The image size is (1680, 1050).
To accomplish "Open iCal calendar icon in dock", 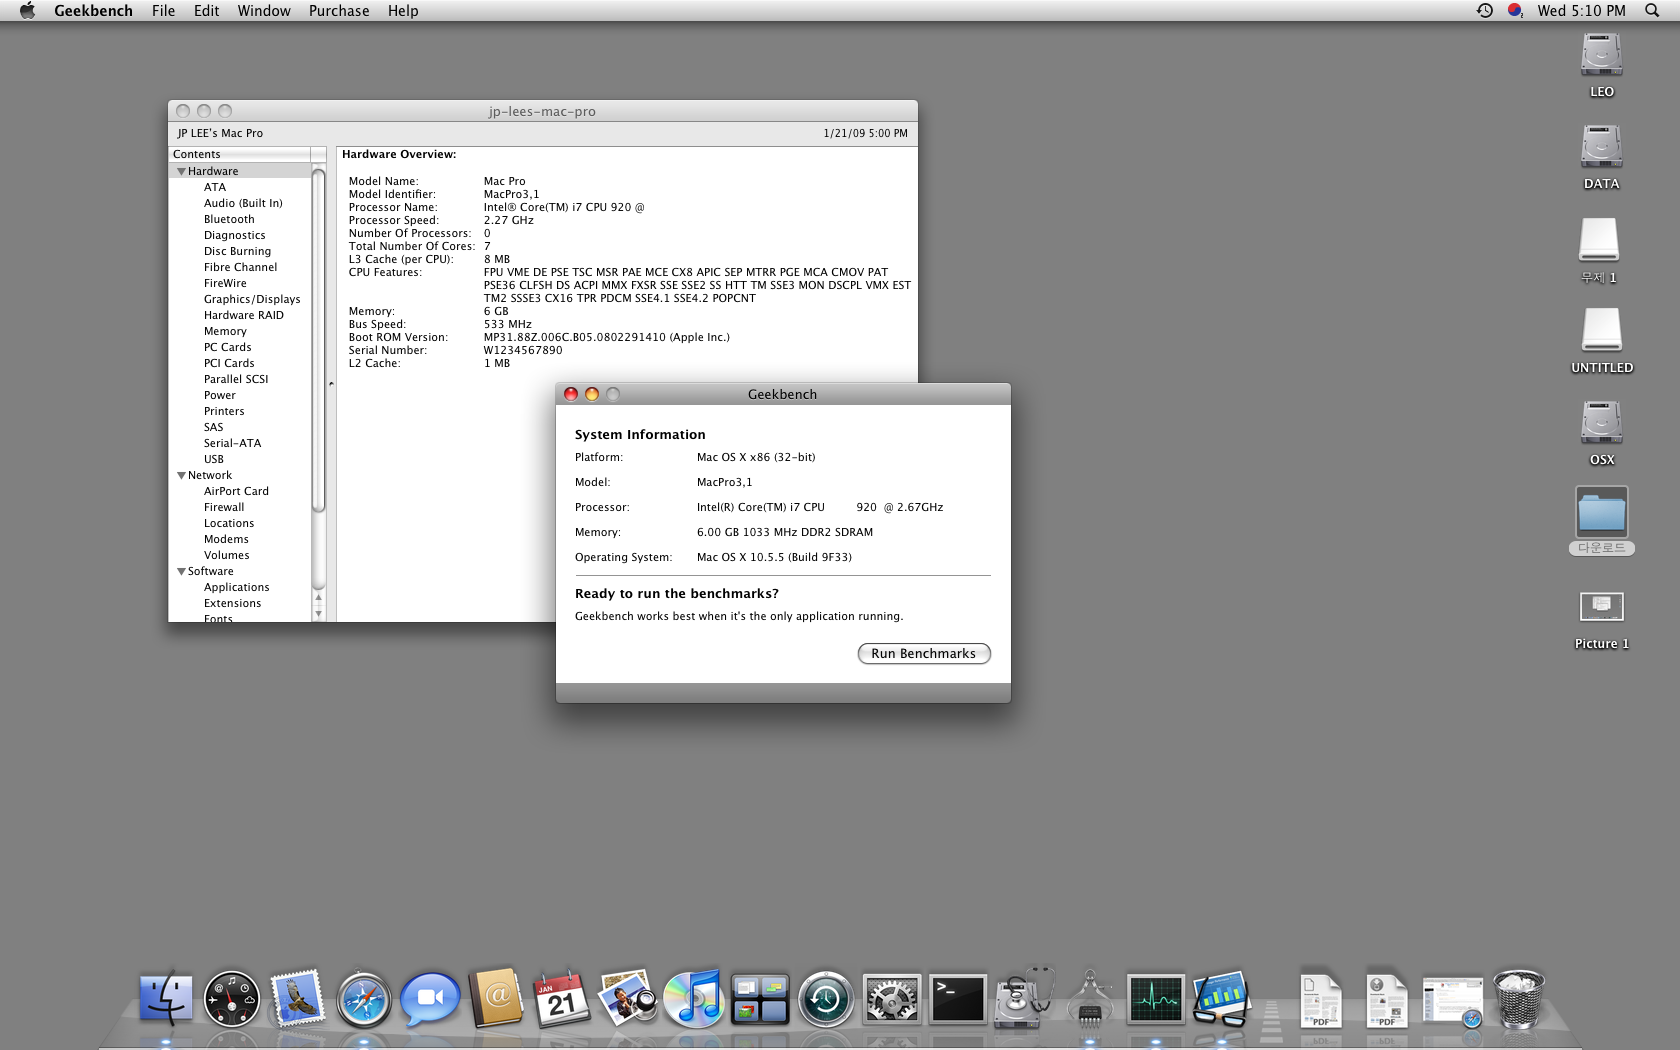I will click(x=562, y=999).
